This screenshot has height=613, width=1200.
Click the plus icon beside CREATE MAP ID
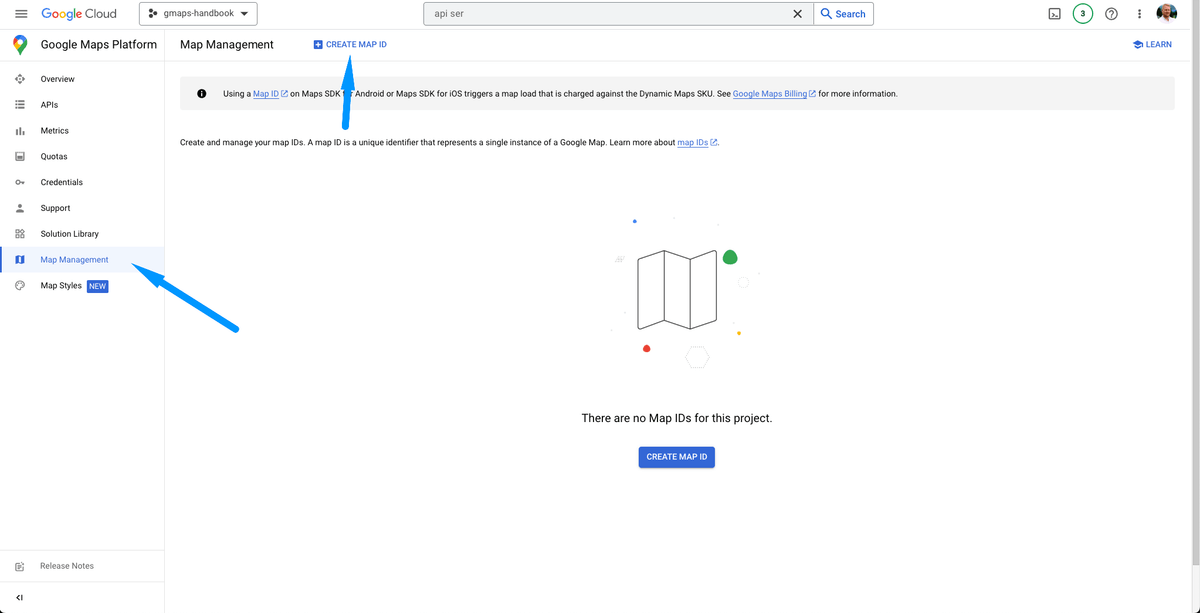point(318,45)
